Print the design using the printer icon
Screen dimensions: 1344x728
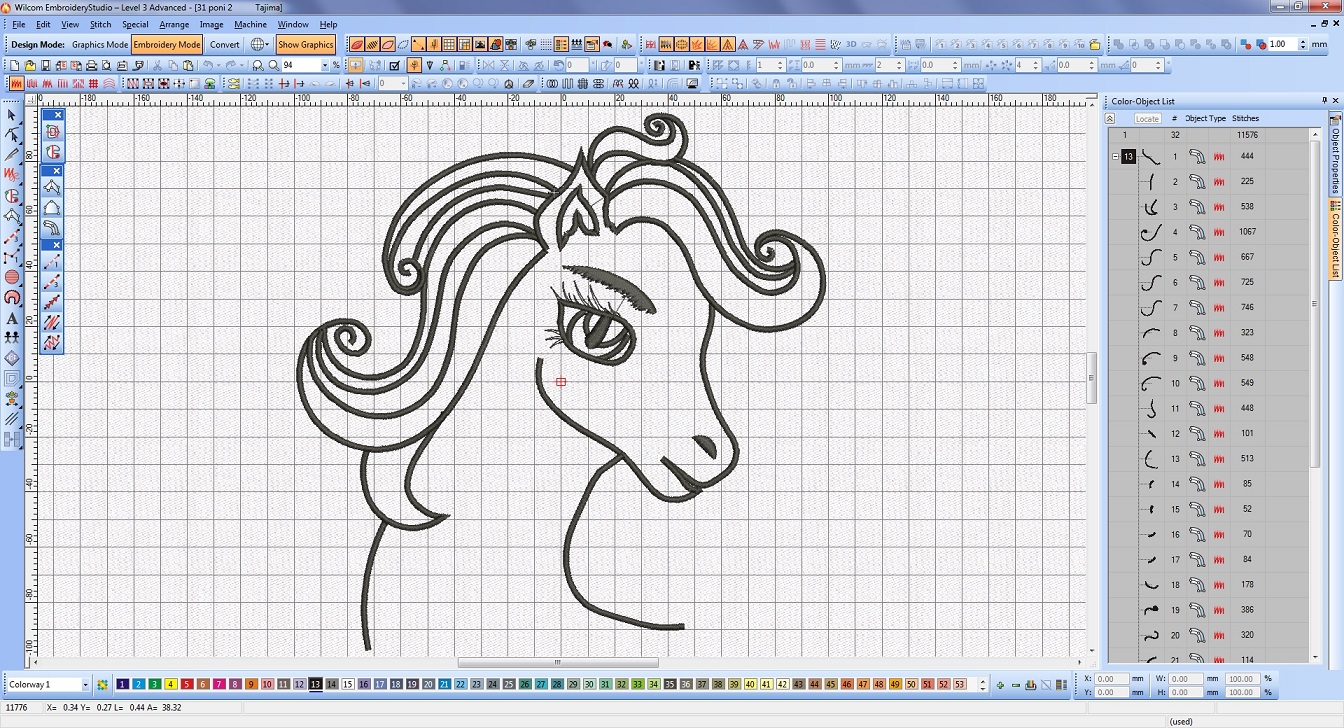pyautogui.click(x=93, y=65)
